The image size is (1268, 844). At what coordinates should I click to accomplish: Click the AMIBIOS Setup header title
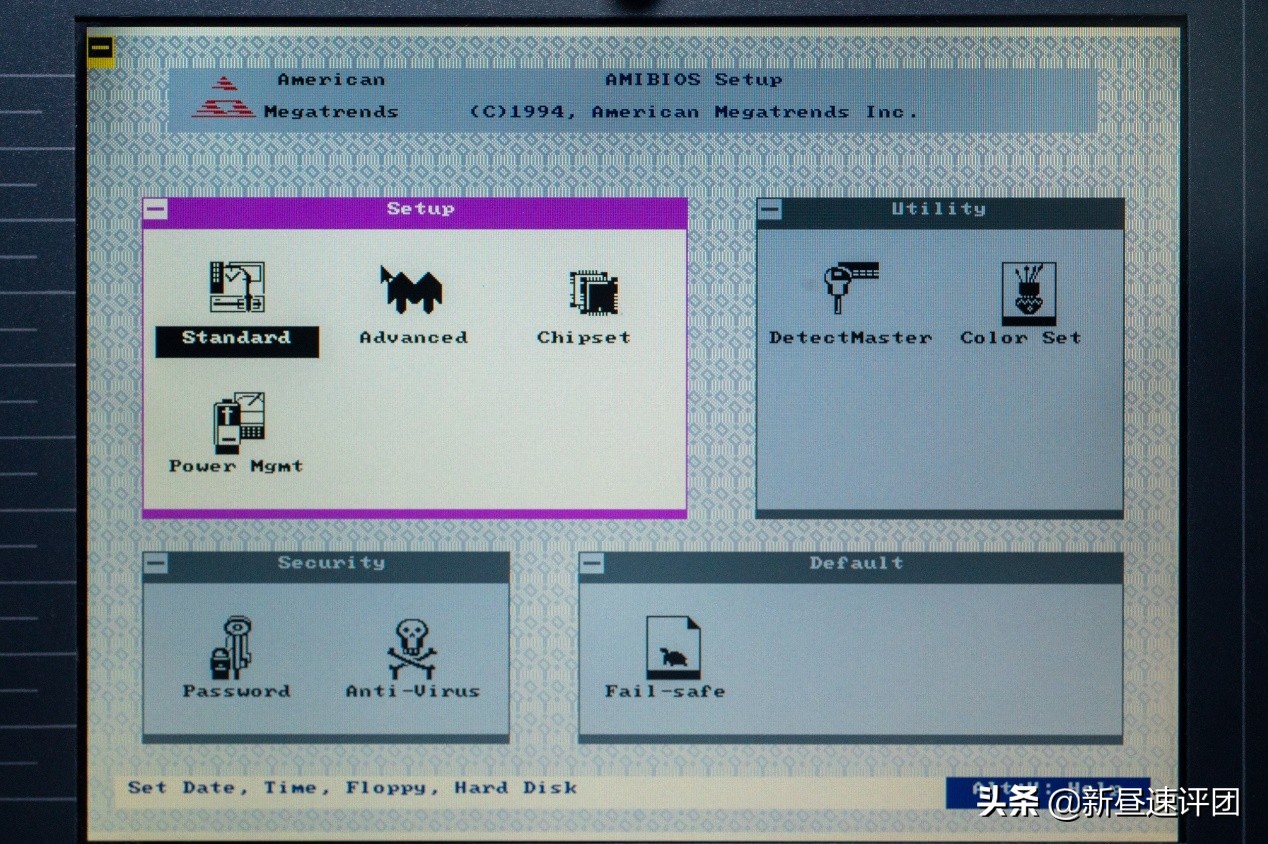click(694, 80)
